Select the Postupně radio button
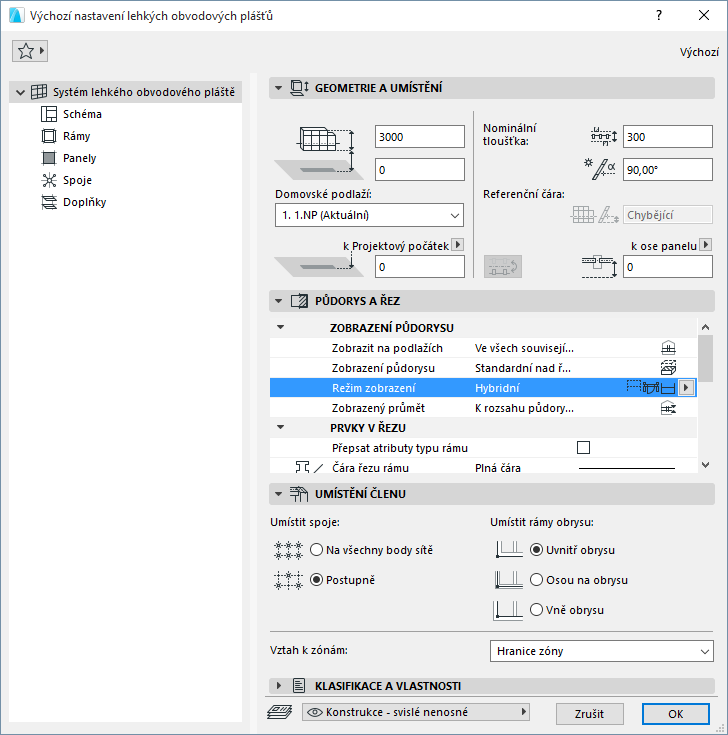Viewport: 728px width, 735px height. [x=316, y=580]
